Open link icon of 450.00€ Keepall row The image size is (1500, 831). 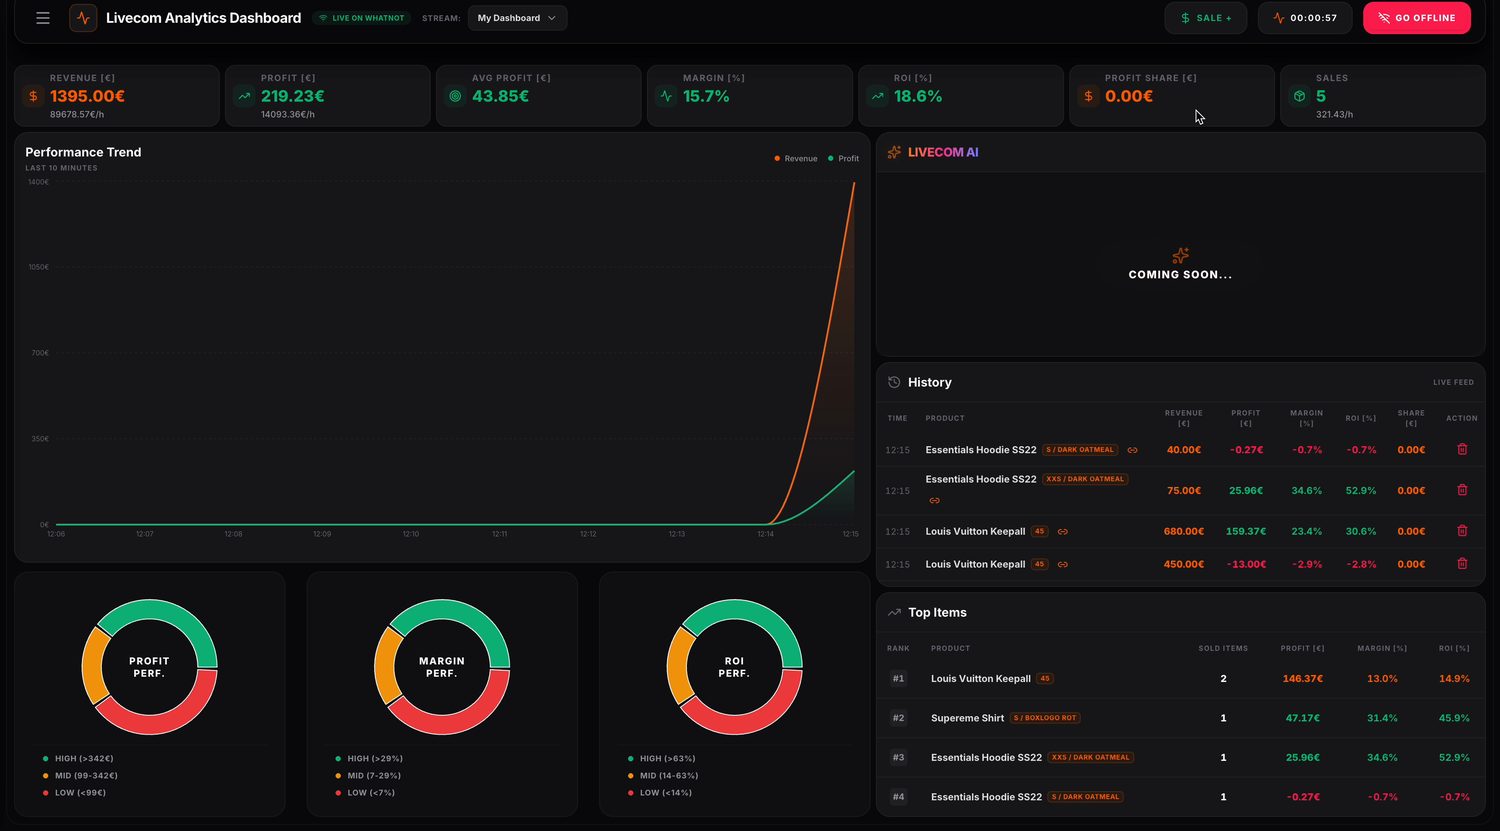tap(1062, 564)
